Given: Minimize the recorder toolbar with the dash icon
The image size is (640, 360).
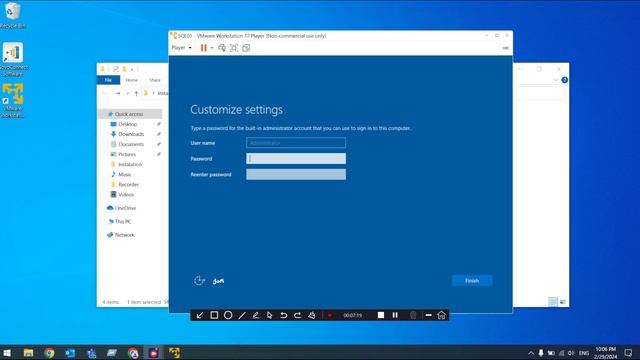Looking at the screenshot, I should click(428, 315).
